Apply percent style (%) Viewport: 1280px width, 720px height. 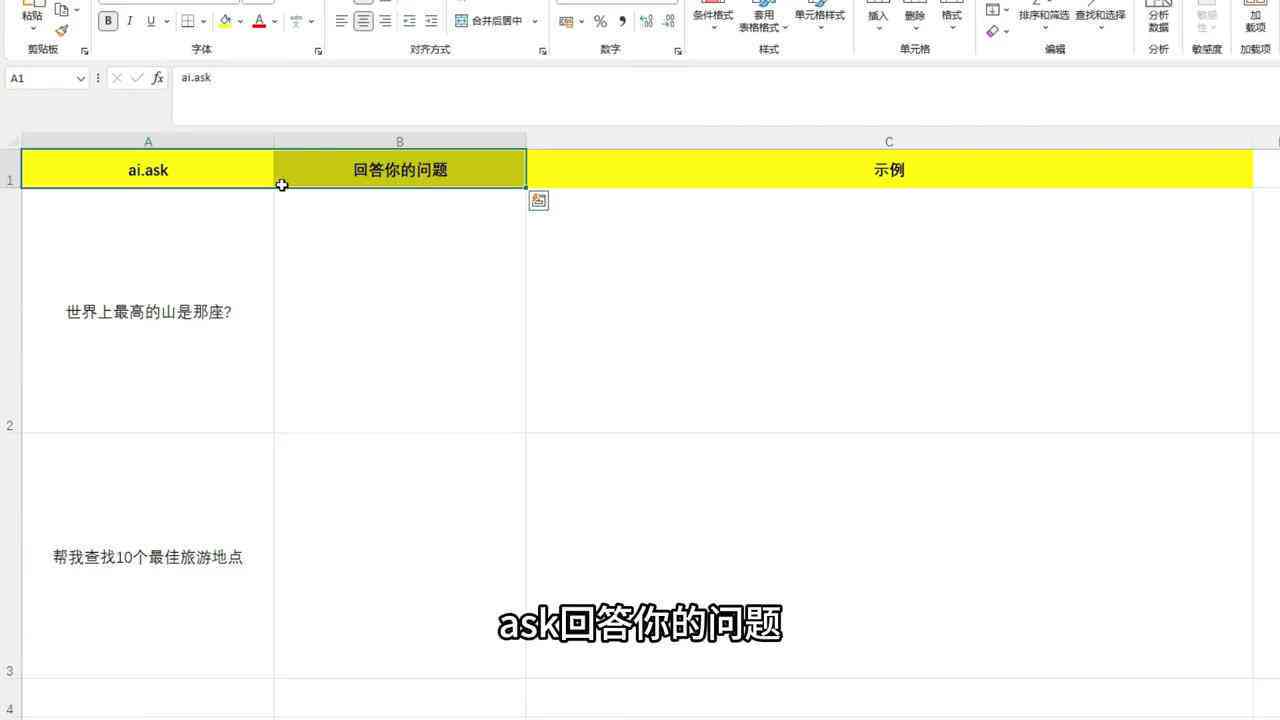[x=600, y=21]
